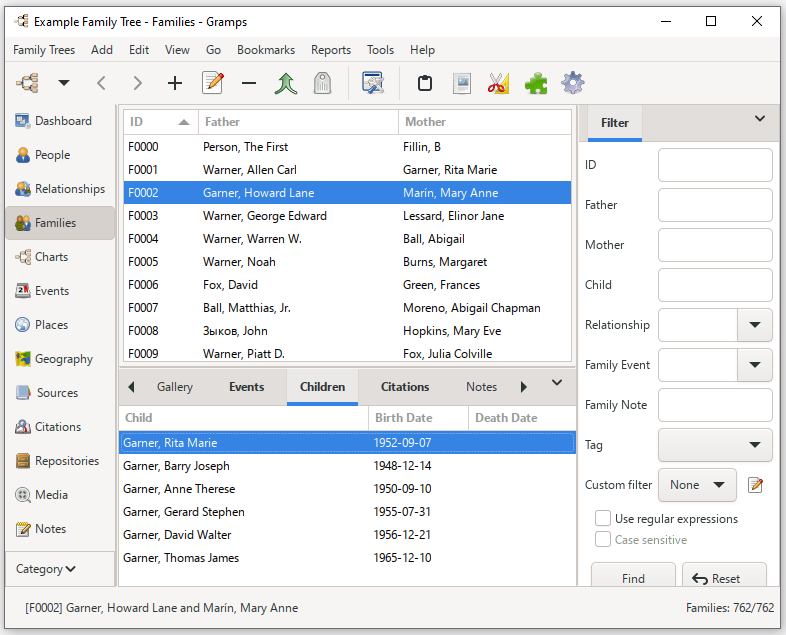
Task: Edit the selected family with pencil icon
Action: tap(213, 83)
